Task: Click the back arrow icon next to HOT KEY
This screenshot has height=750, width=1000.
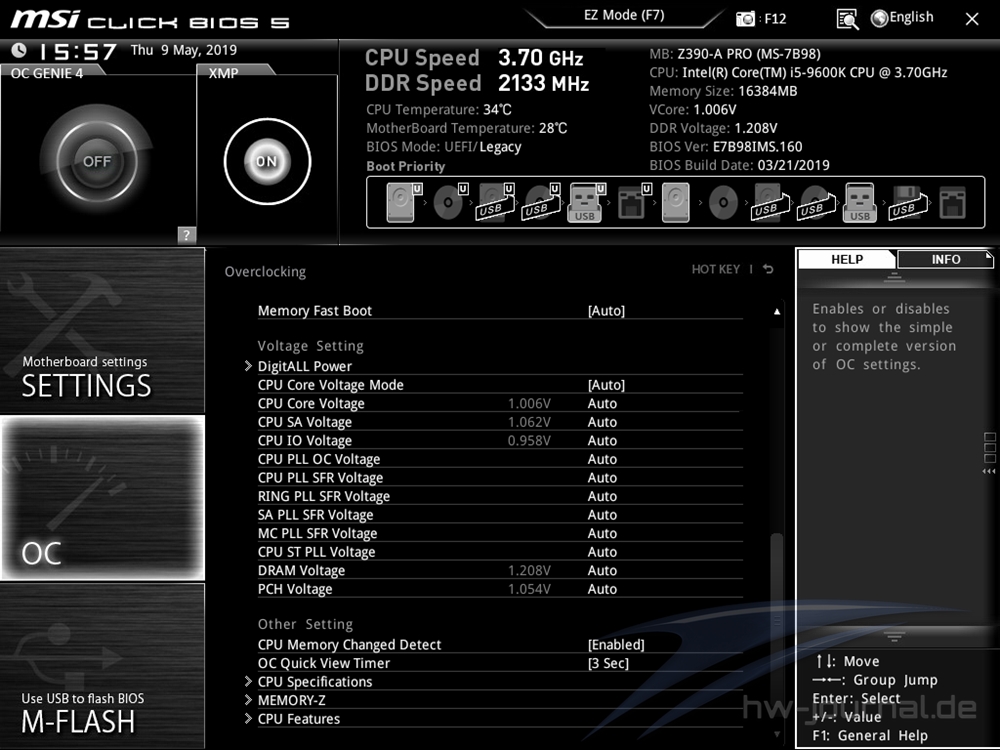Action: click(768, 269)
